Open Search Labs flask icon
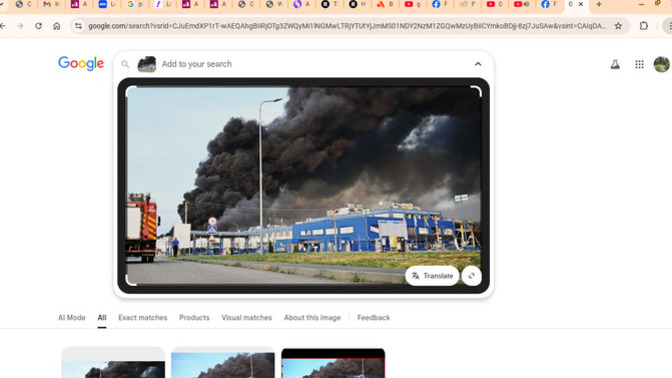 coord(615,64)
